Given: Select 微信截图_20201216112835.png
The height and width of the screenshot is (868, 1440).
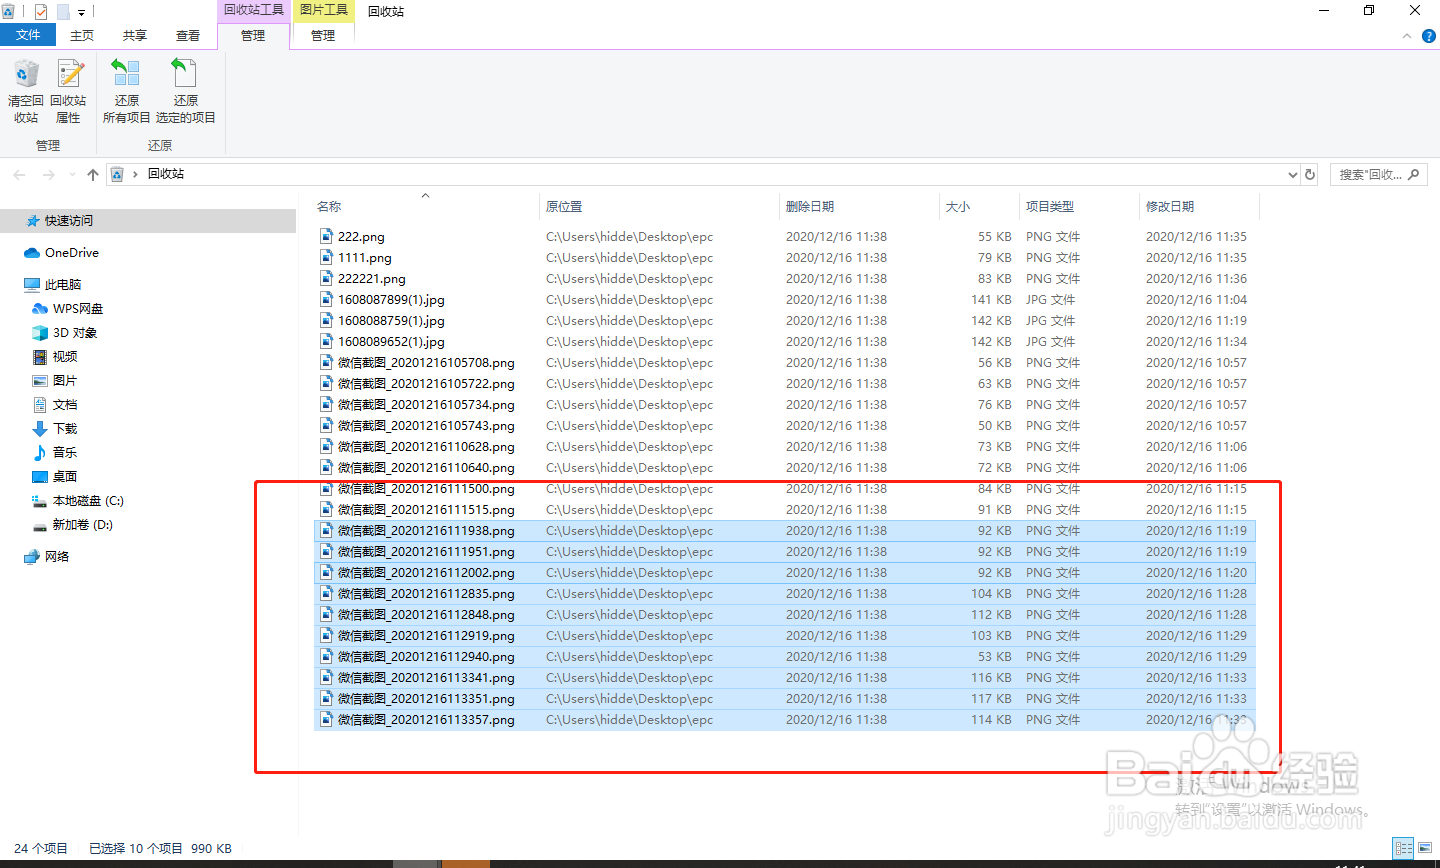Looking at the screenshot, I should point(426,594).
